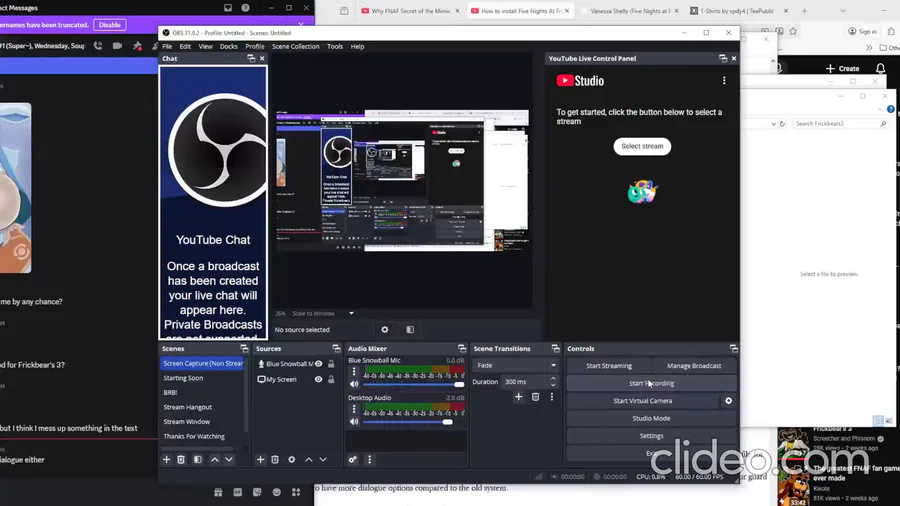
Task: Open YouTube Studio three-dot menu
Action: (x=724, y=81)
